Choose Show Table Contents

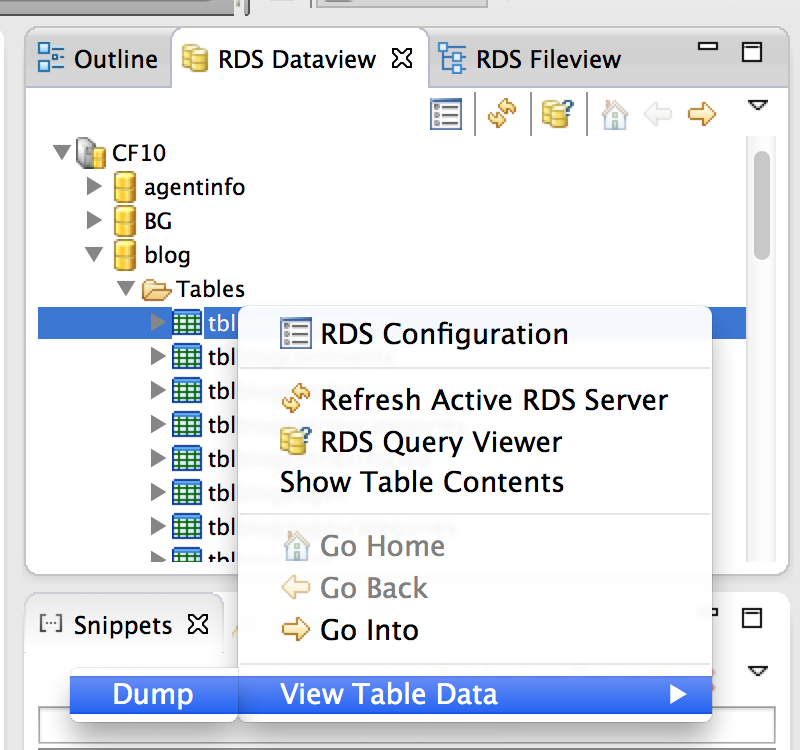coord(475,482)
